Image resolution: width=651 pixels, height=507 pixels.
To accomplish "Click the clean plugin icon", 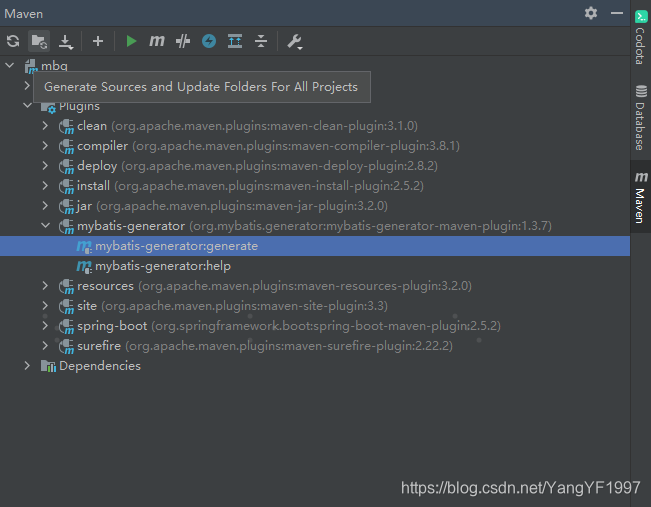I will [x=66, y=127].
